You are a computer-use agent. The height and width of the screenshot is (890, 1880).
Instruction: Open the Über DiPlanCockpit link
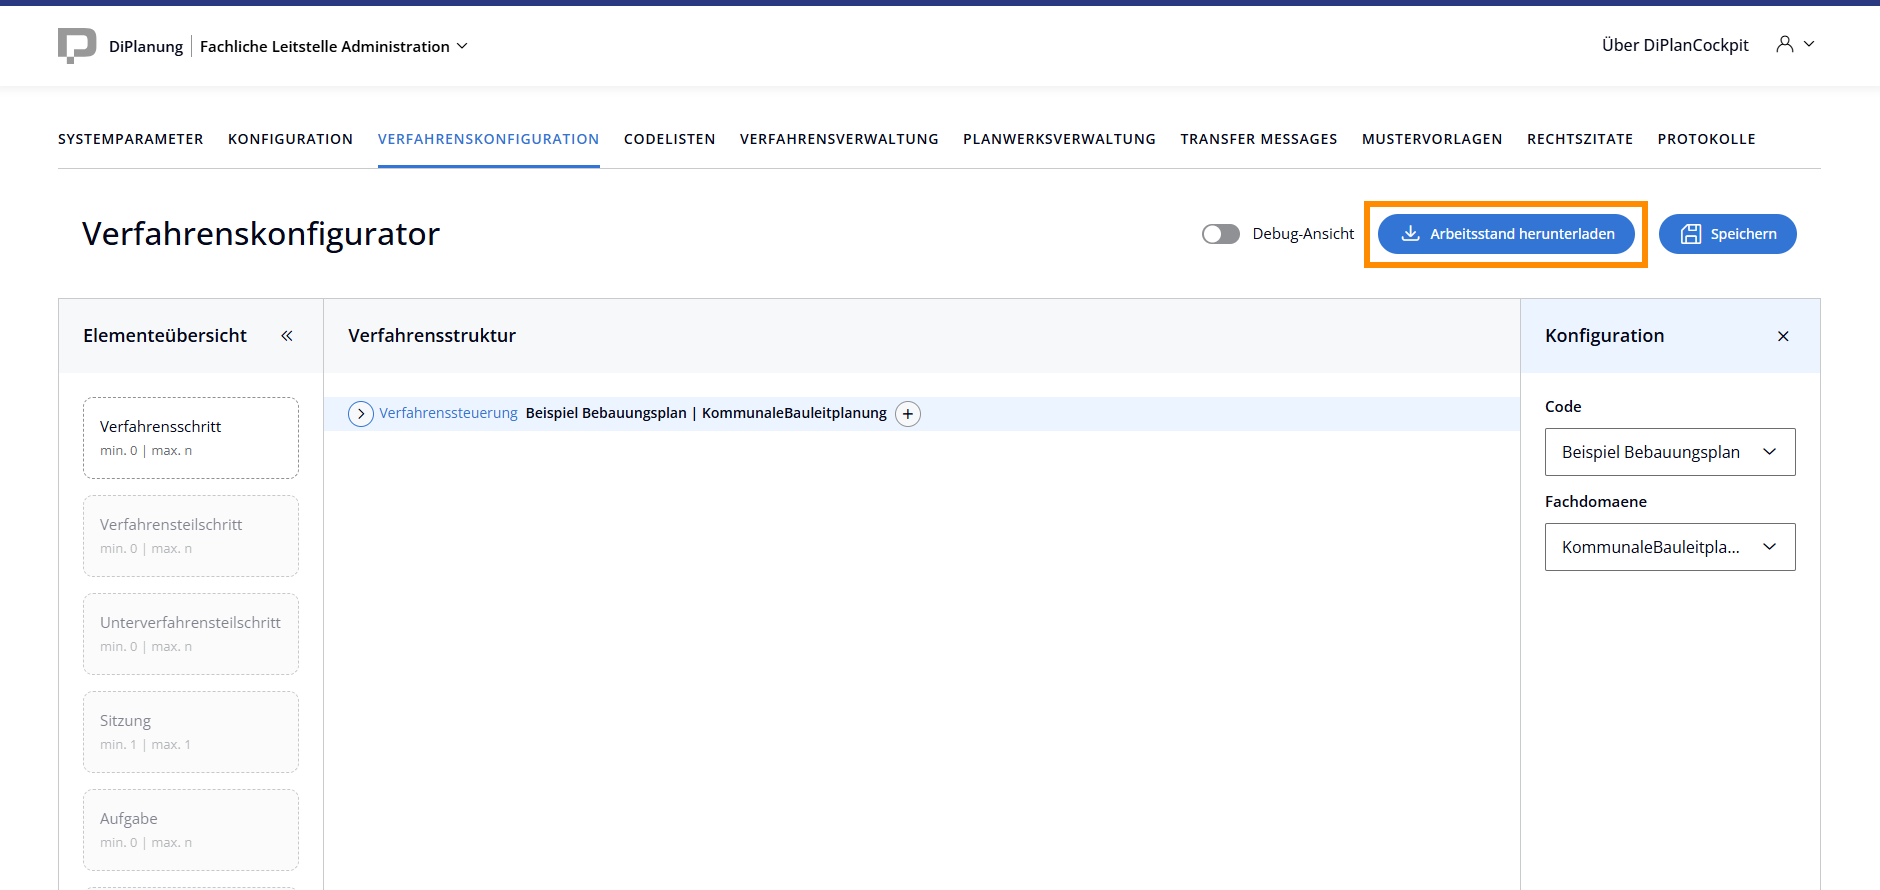[x=1675, y=45]
